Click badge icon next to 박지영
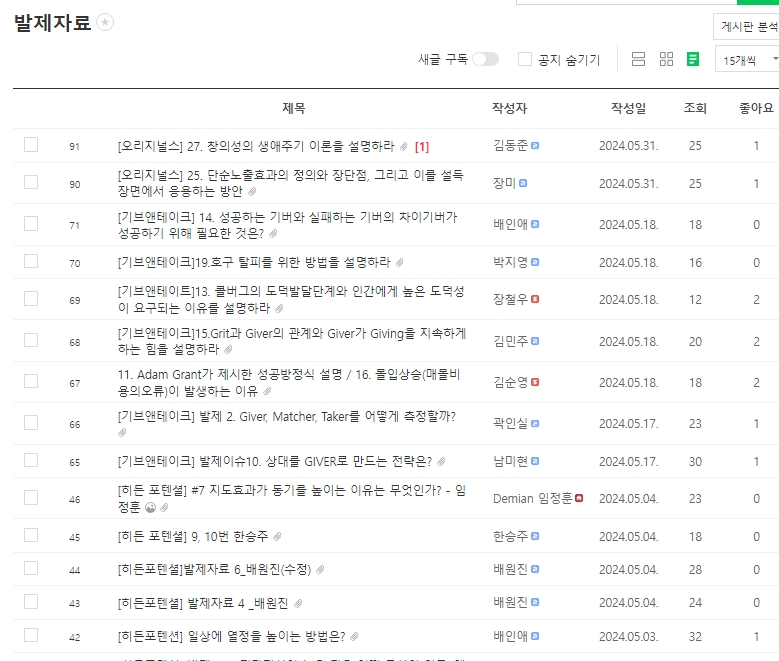This screenshot has height=661, width=779. pos(535,262)
